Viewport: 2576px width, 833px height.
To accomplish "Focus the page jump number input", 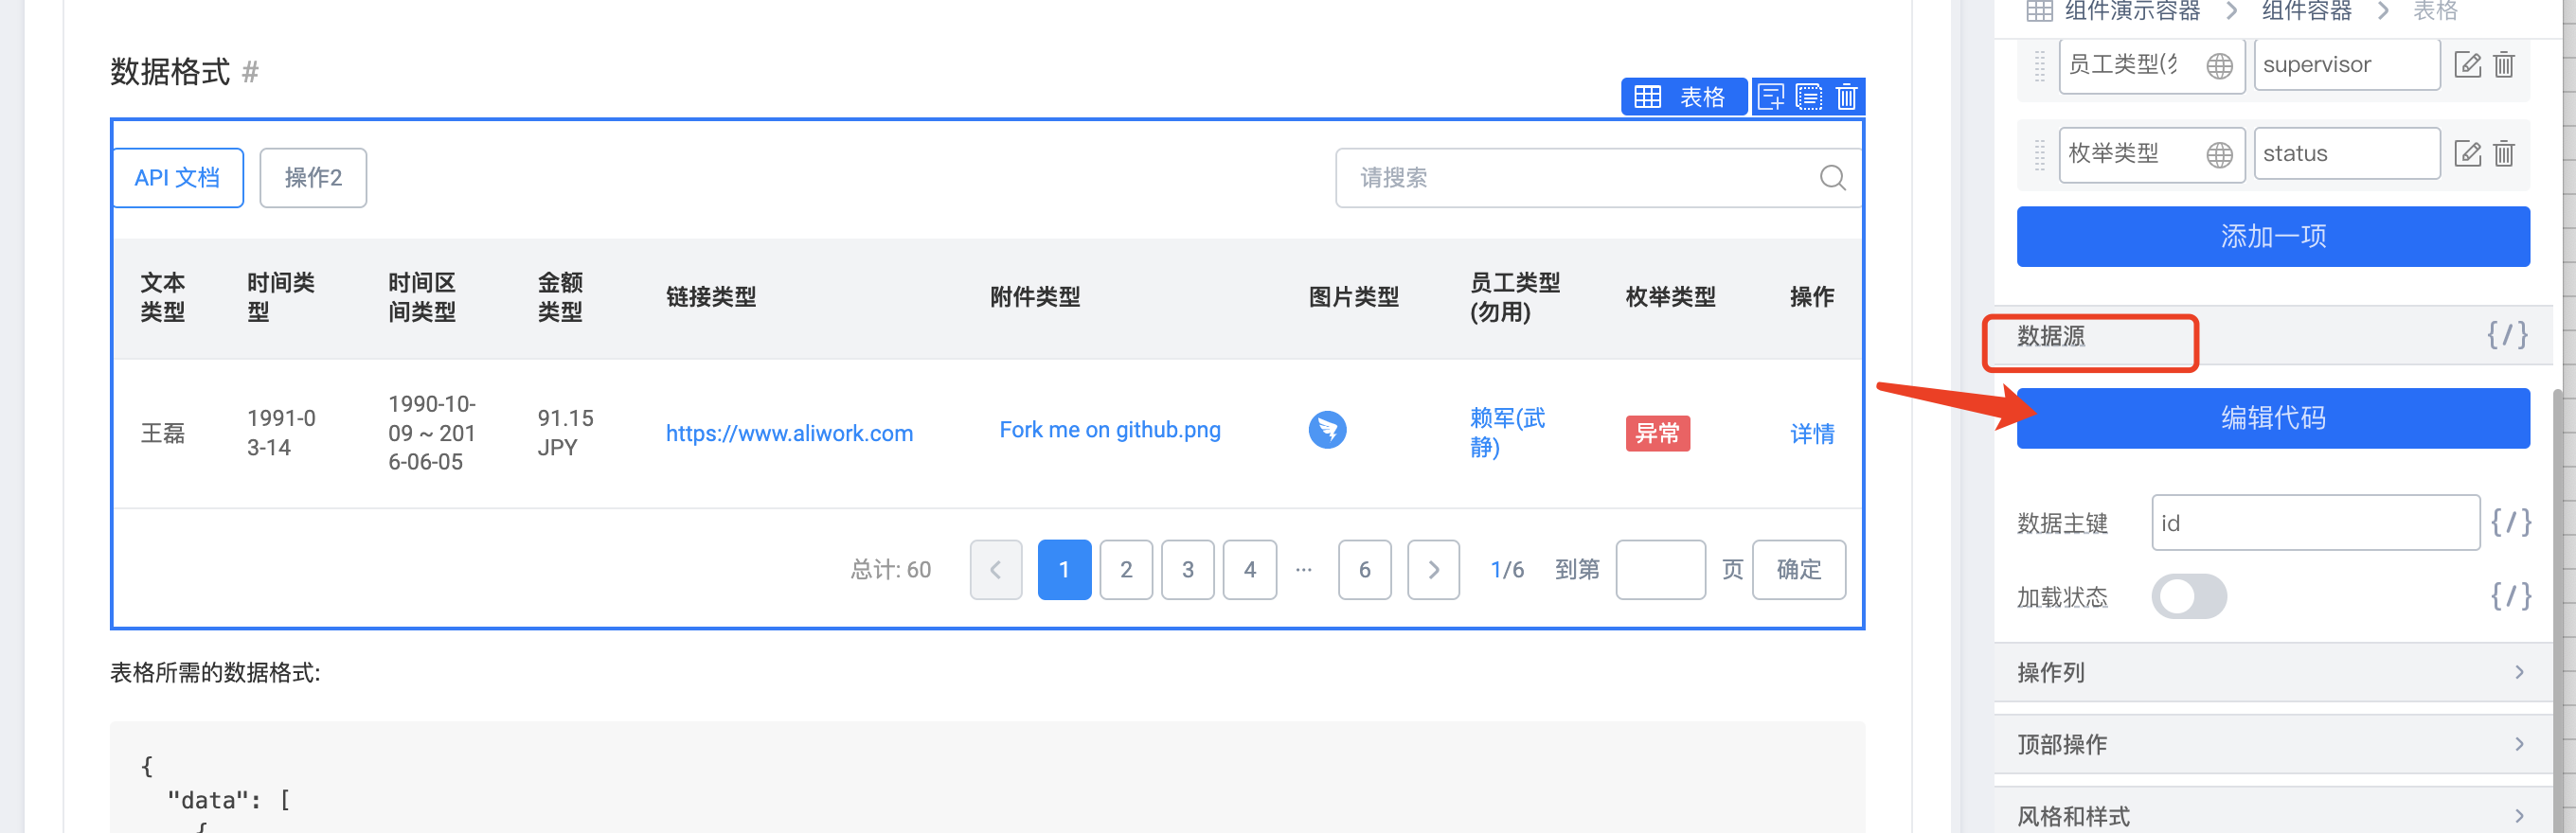I will click(x=1660, y=570).
